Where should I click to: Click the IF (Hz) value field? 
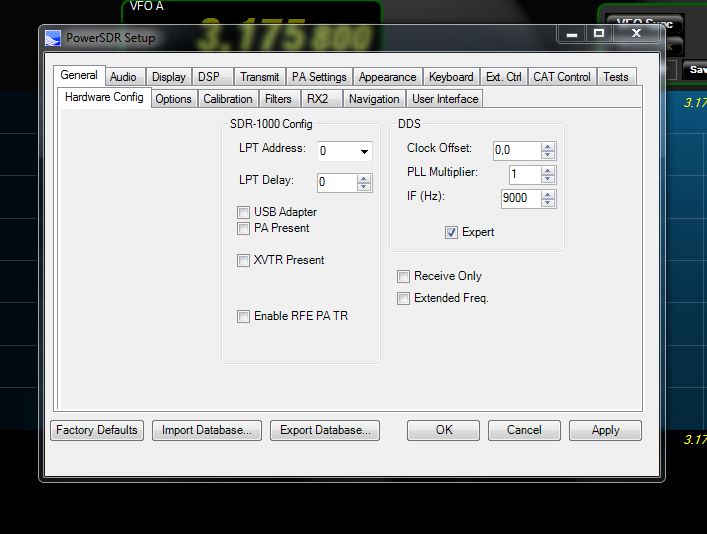click(x=521, y=198)
